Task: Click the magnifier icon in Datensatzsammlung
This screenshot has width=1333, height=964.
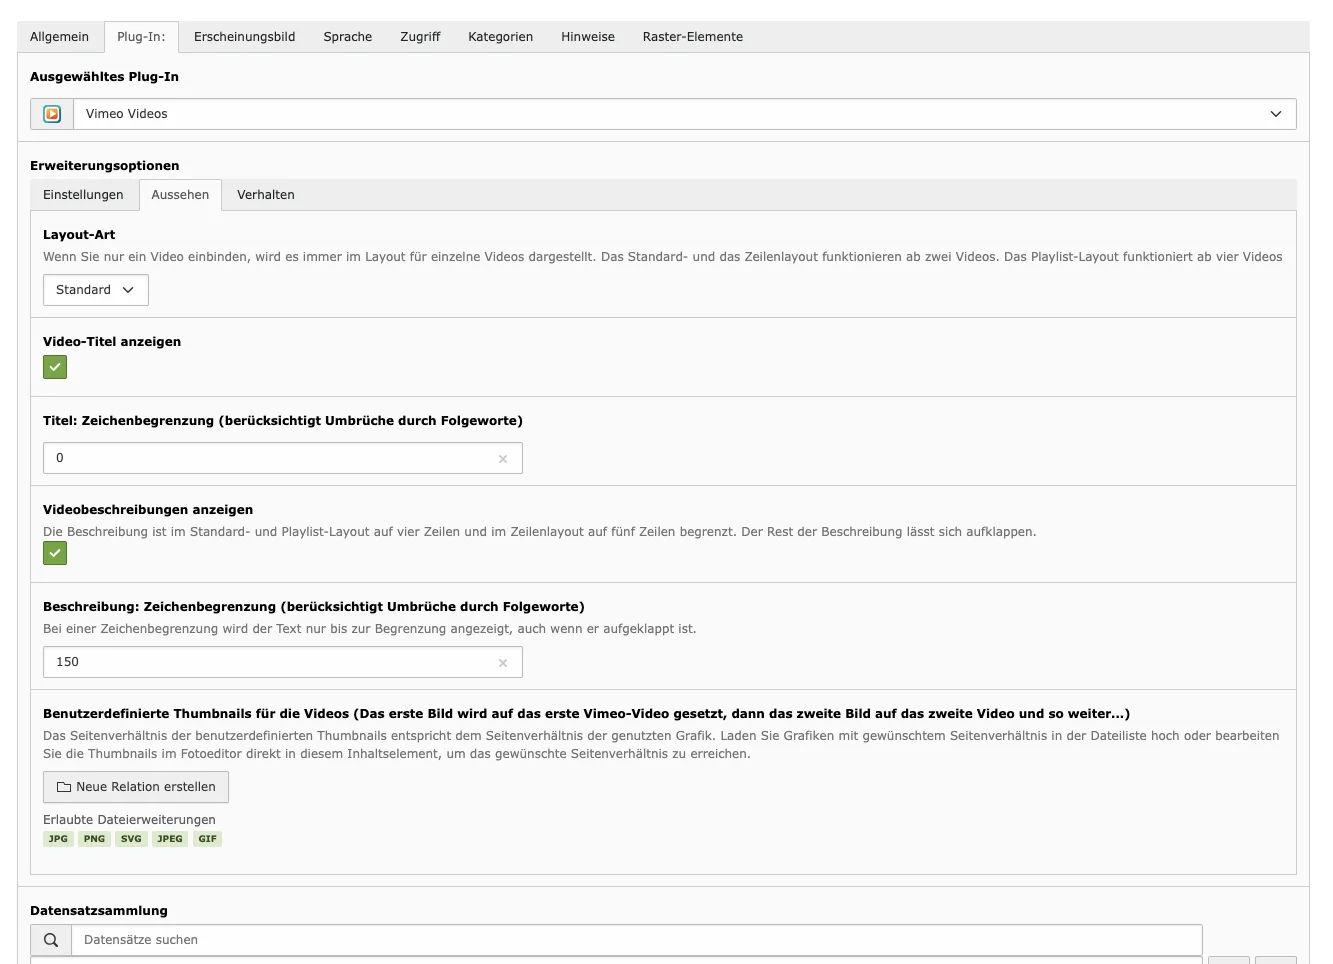Action: click(50, 940)
